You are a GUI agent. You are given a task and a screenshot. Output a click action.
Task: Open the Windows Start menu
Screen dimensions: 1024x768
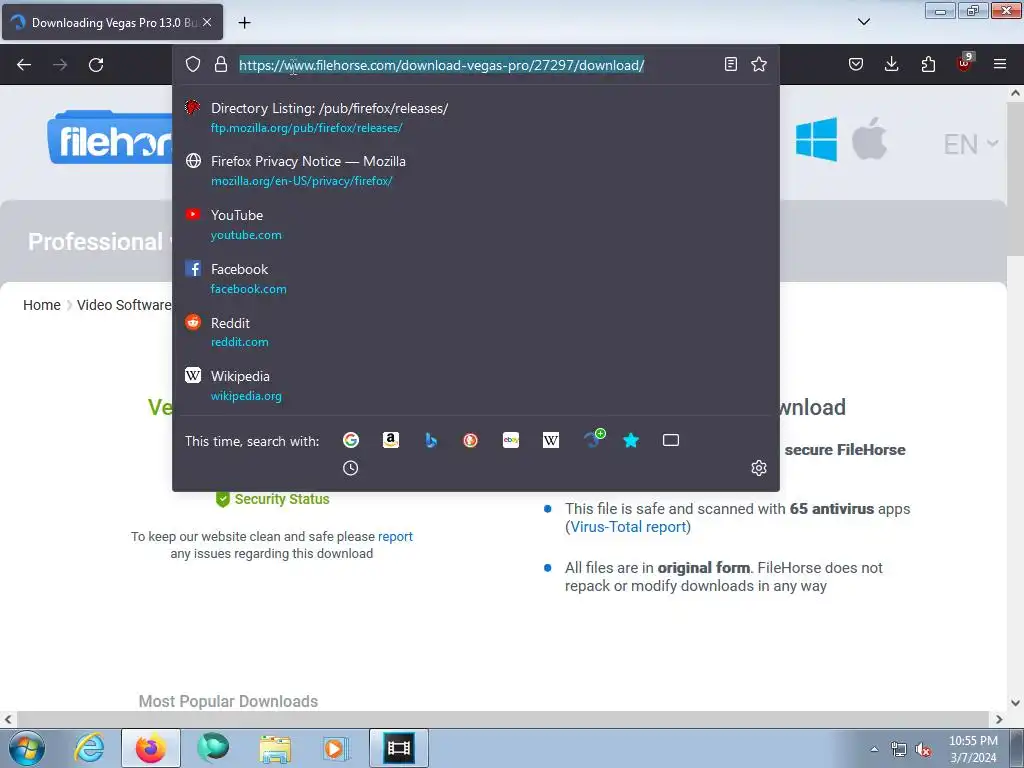tap(27, 748)
